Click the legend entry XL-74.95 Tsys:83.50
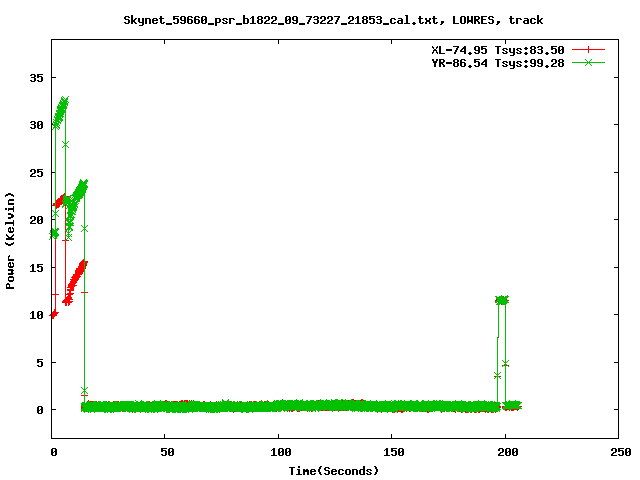The height and width of the screenshot is (480, 640). click(498, 50)
